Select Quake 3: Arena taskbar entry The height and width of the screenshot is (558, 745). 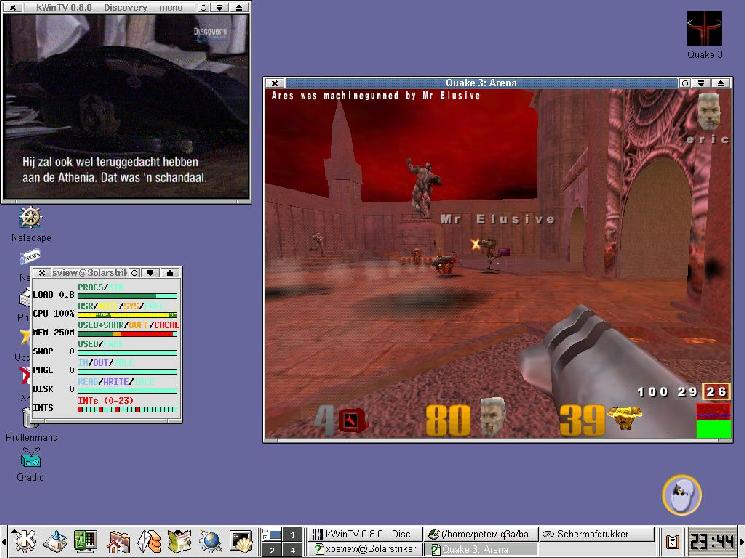click(x=480, y=549)
